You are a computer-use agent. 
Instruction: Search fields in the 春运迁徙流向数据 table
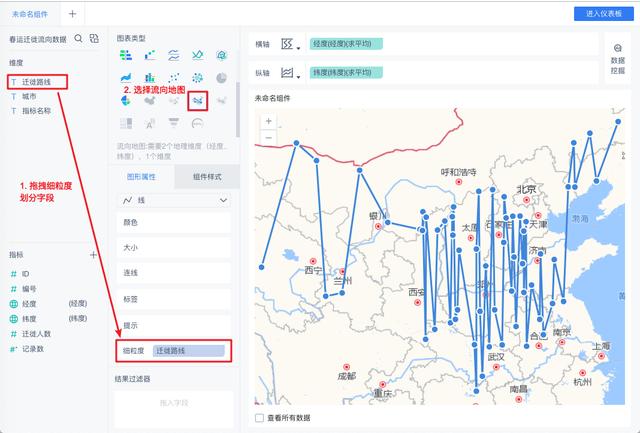78,39
